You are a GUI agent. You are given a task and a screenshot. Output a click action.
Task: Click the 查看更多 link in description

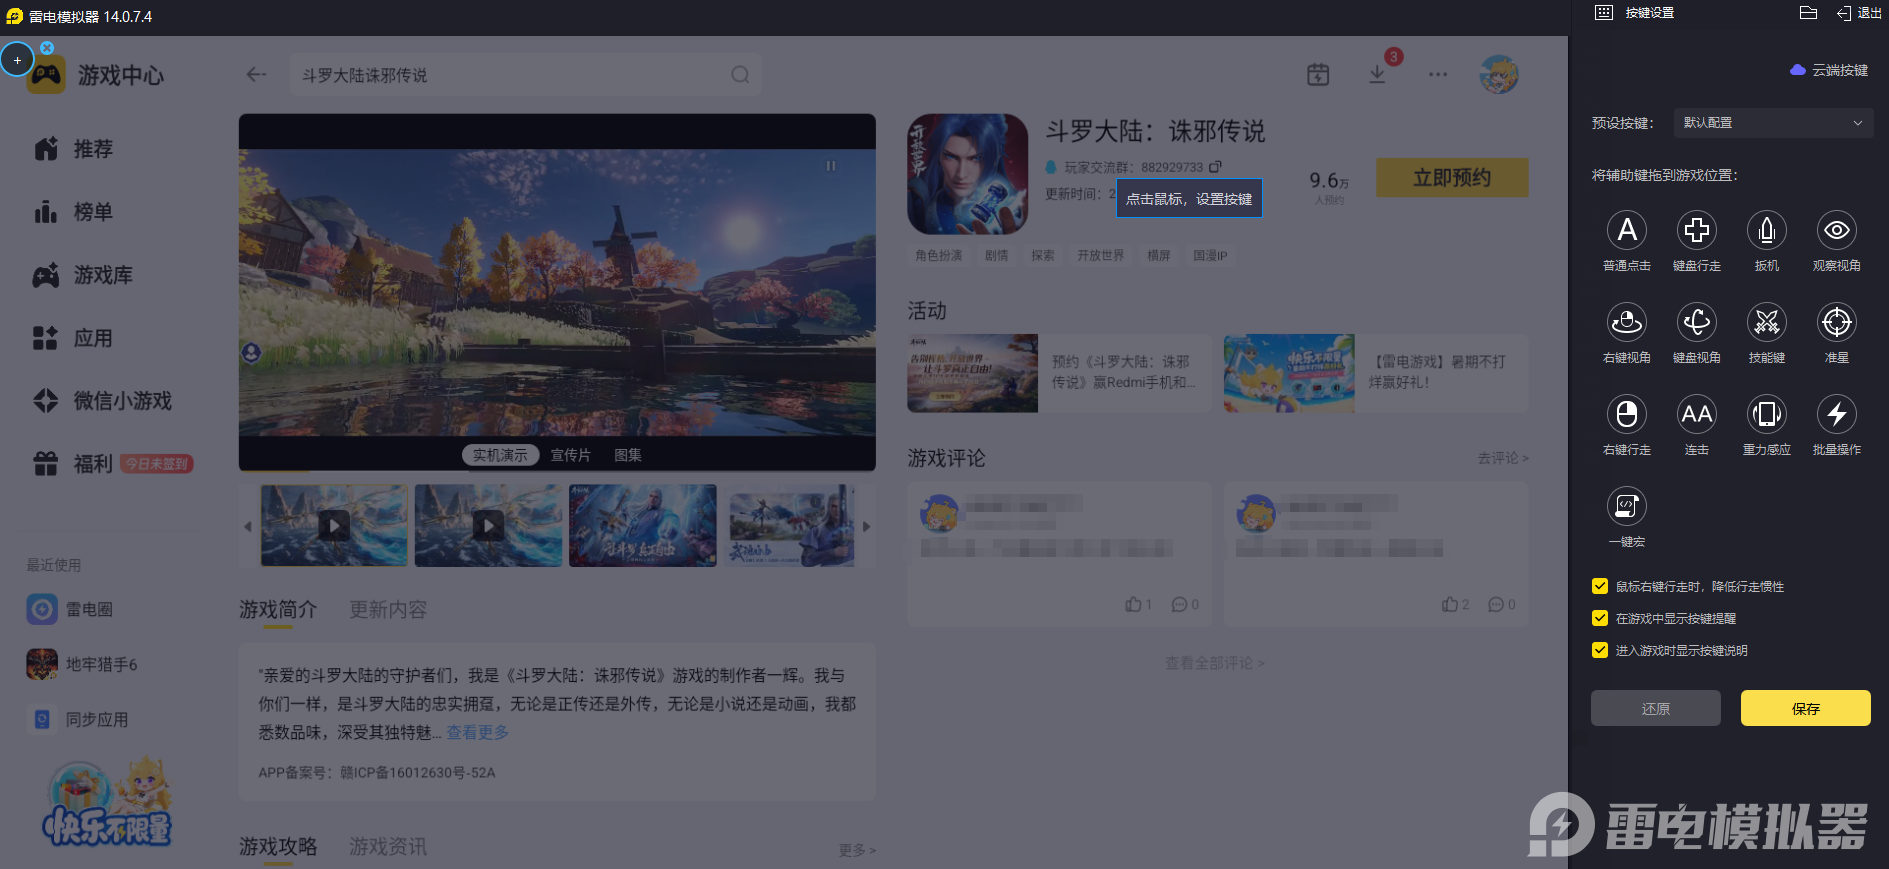click(477, 733)
